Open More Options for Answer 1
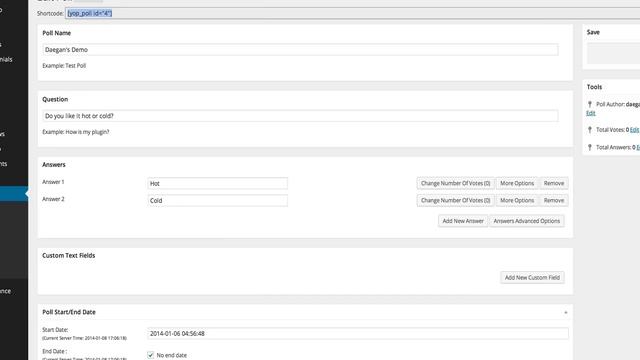 [517, 183]
